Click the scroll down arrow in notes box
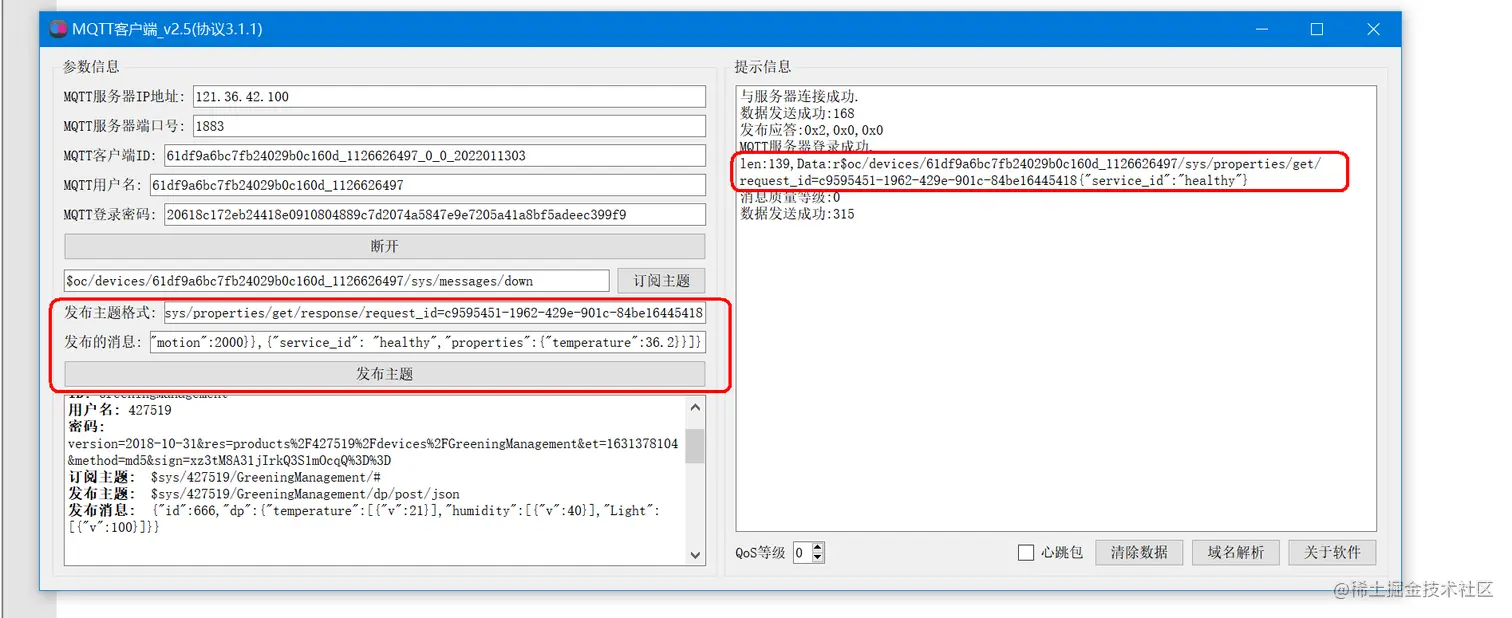The image size is (1512, 618). 696,555
